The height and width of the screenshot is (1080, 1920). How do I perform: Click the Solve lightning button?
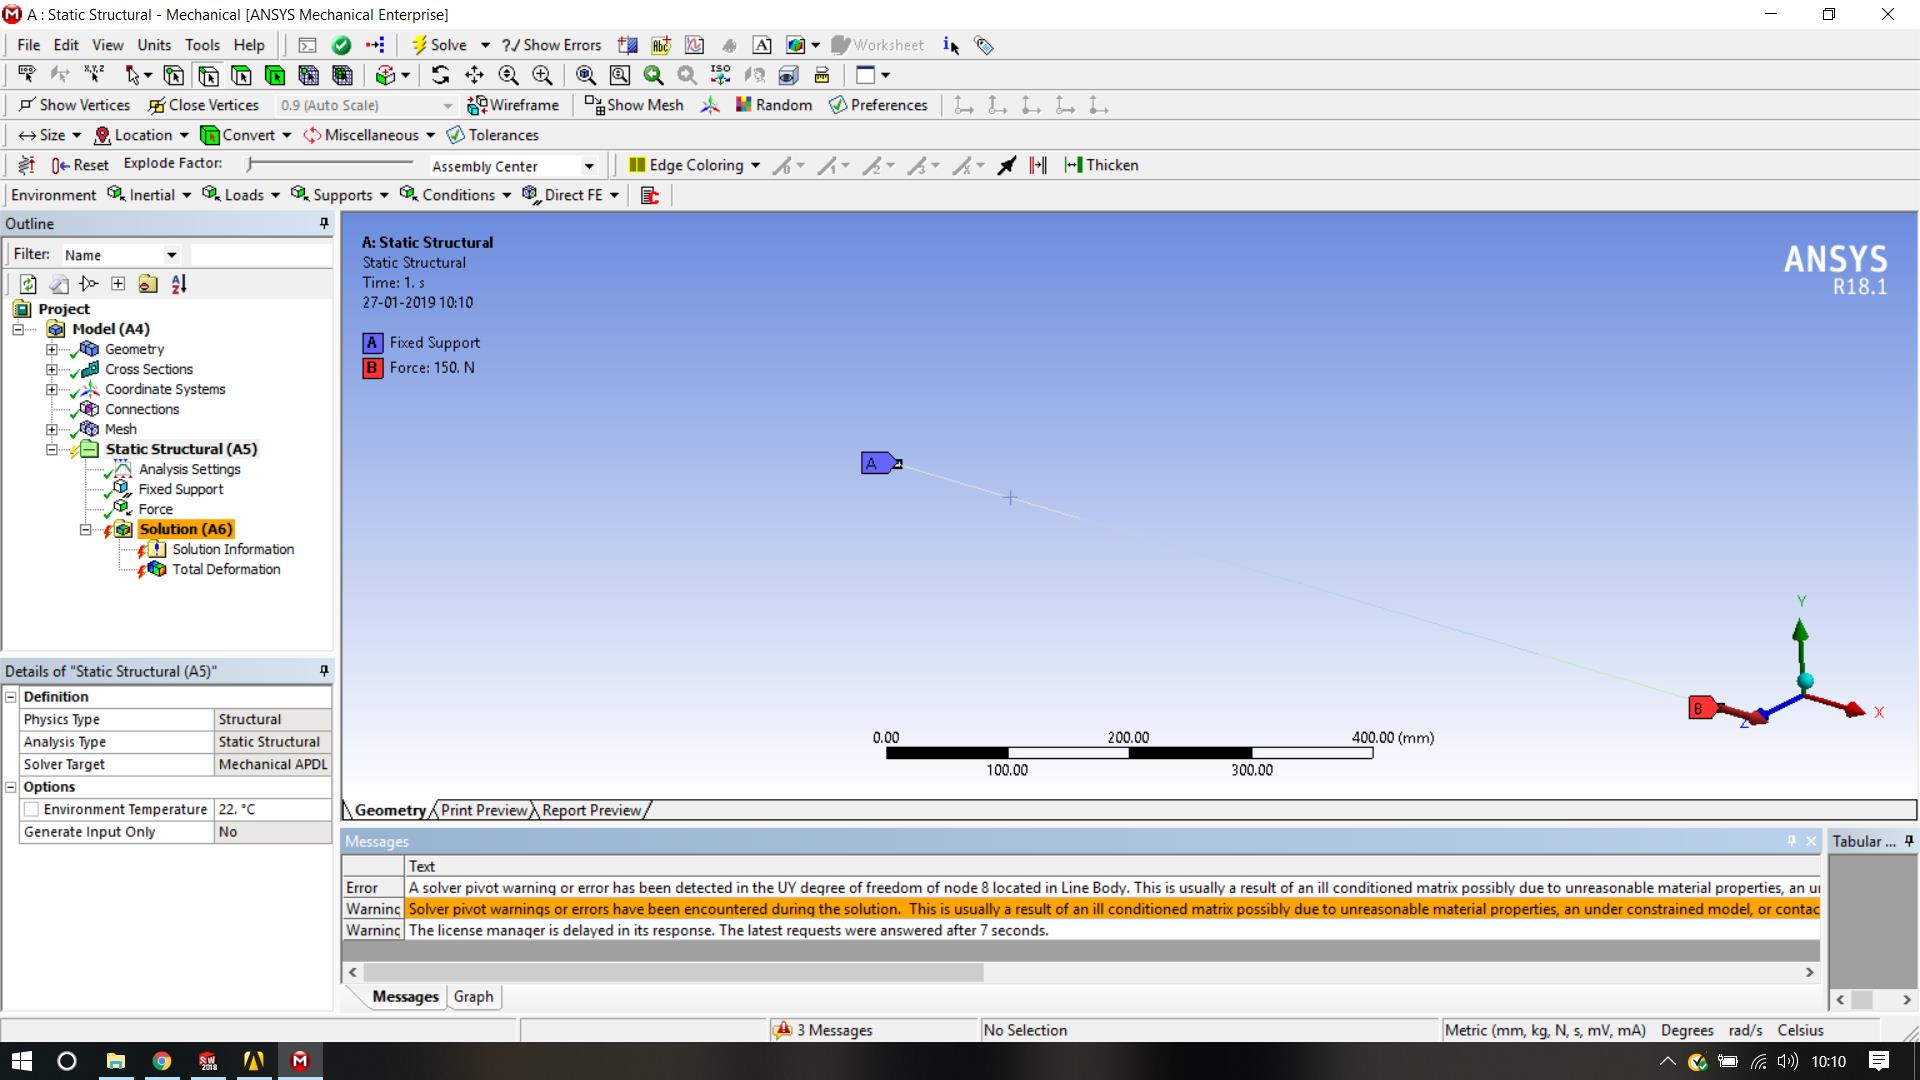(439, 45)
